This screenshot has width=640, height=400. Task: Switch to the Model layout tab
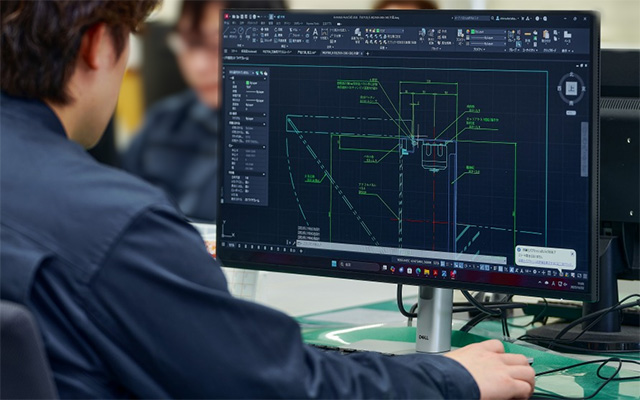coord(231,245)
